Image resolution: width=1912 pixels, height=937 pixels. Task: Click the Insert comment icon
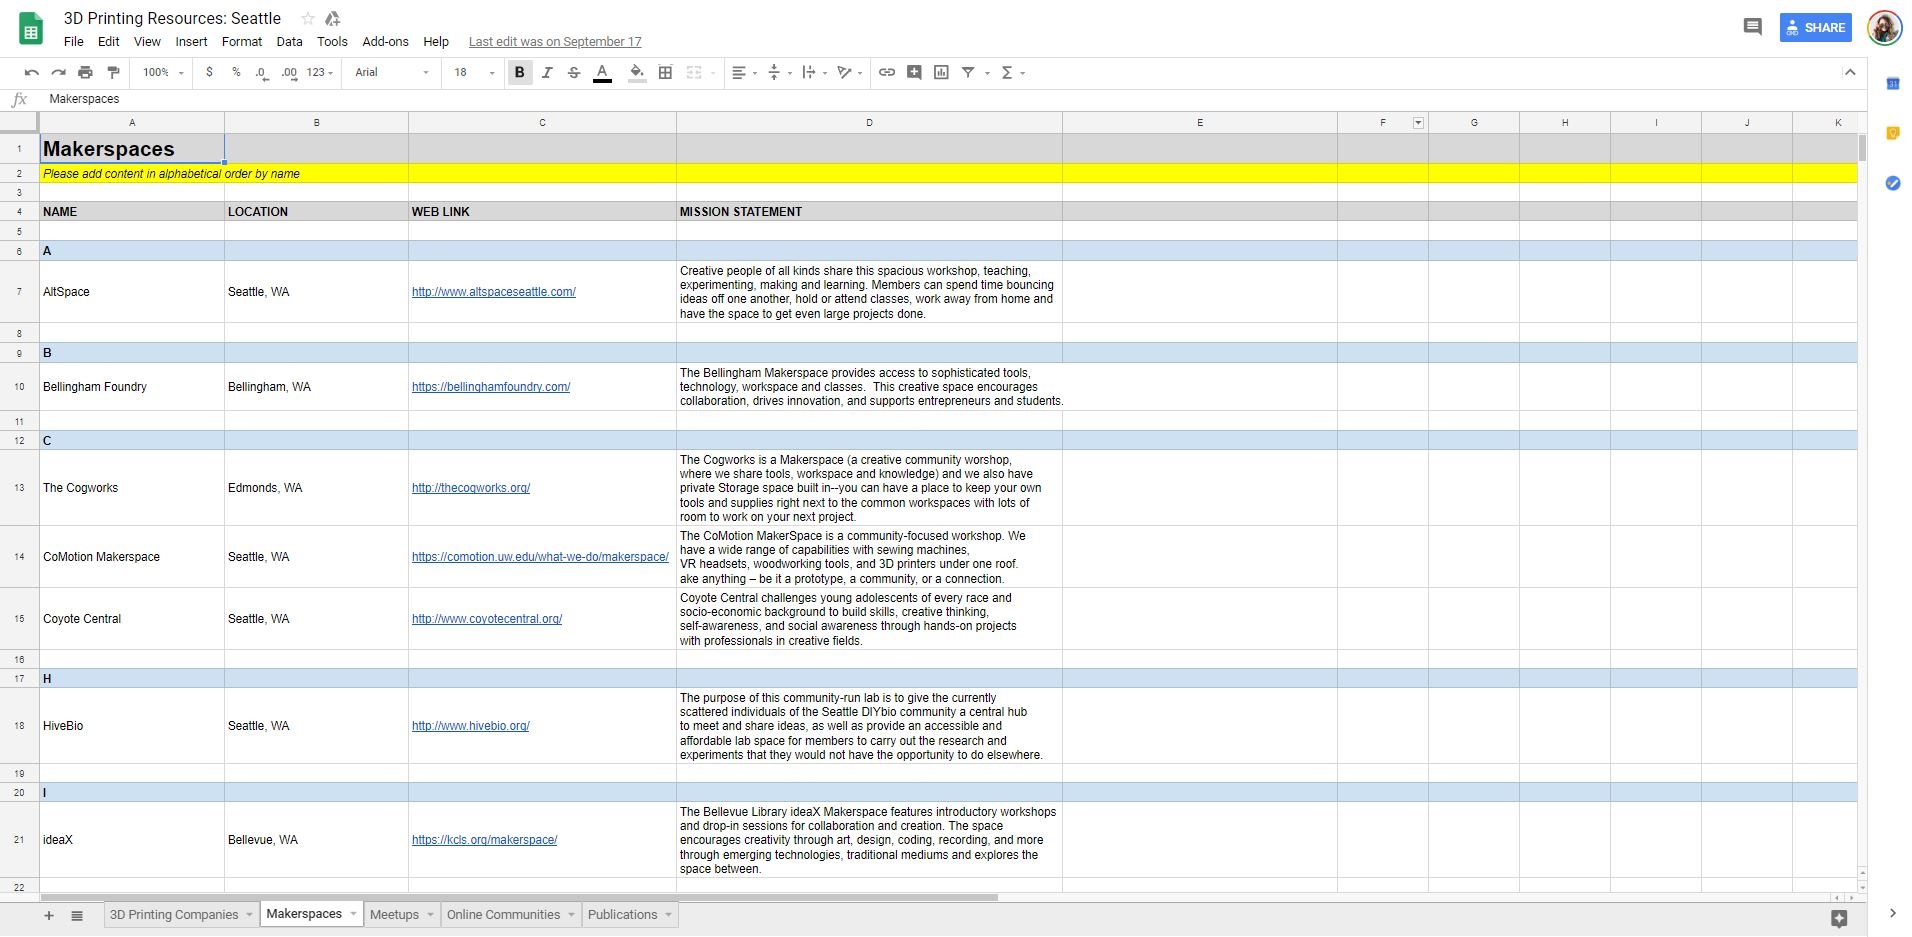click(914, 72)
